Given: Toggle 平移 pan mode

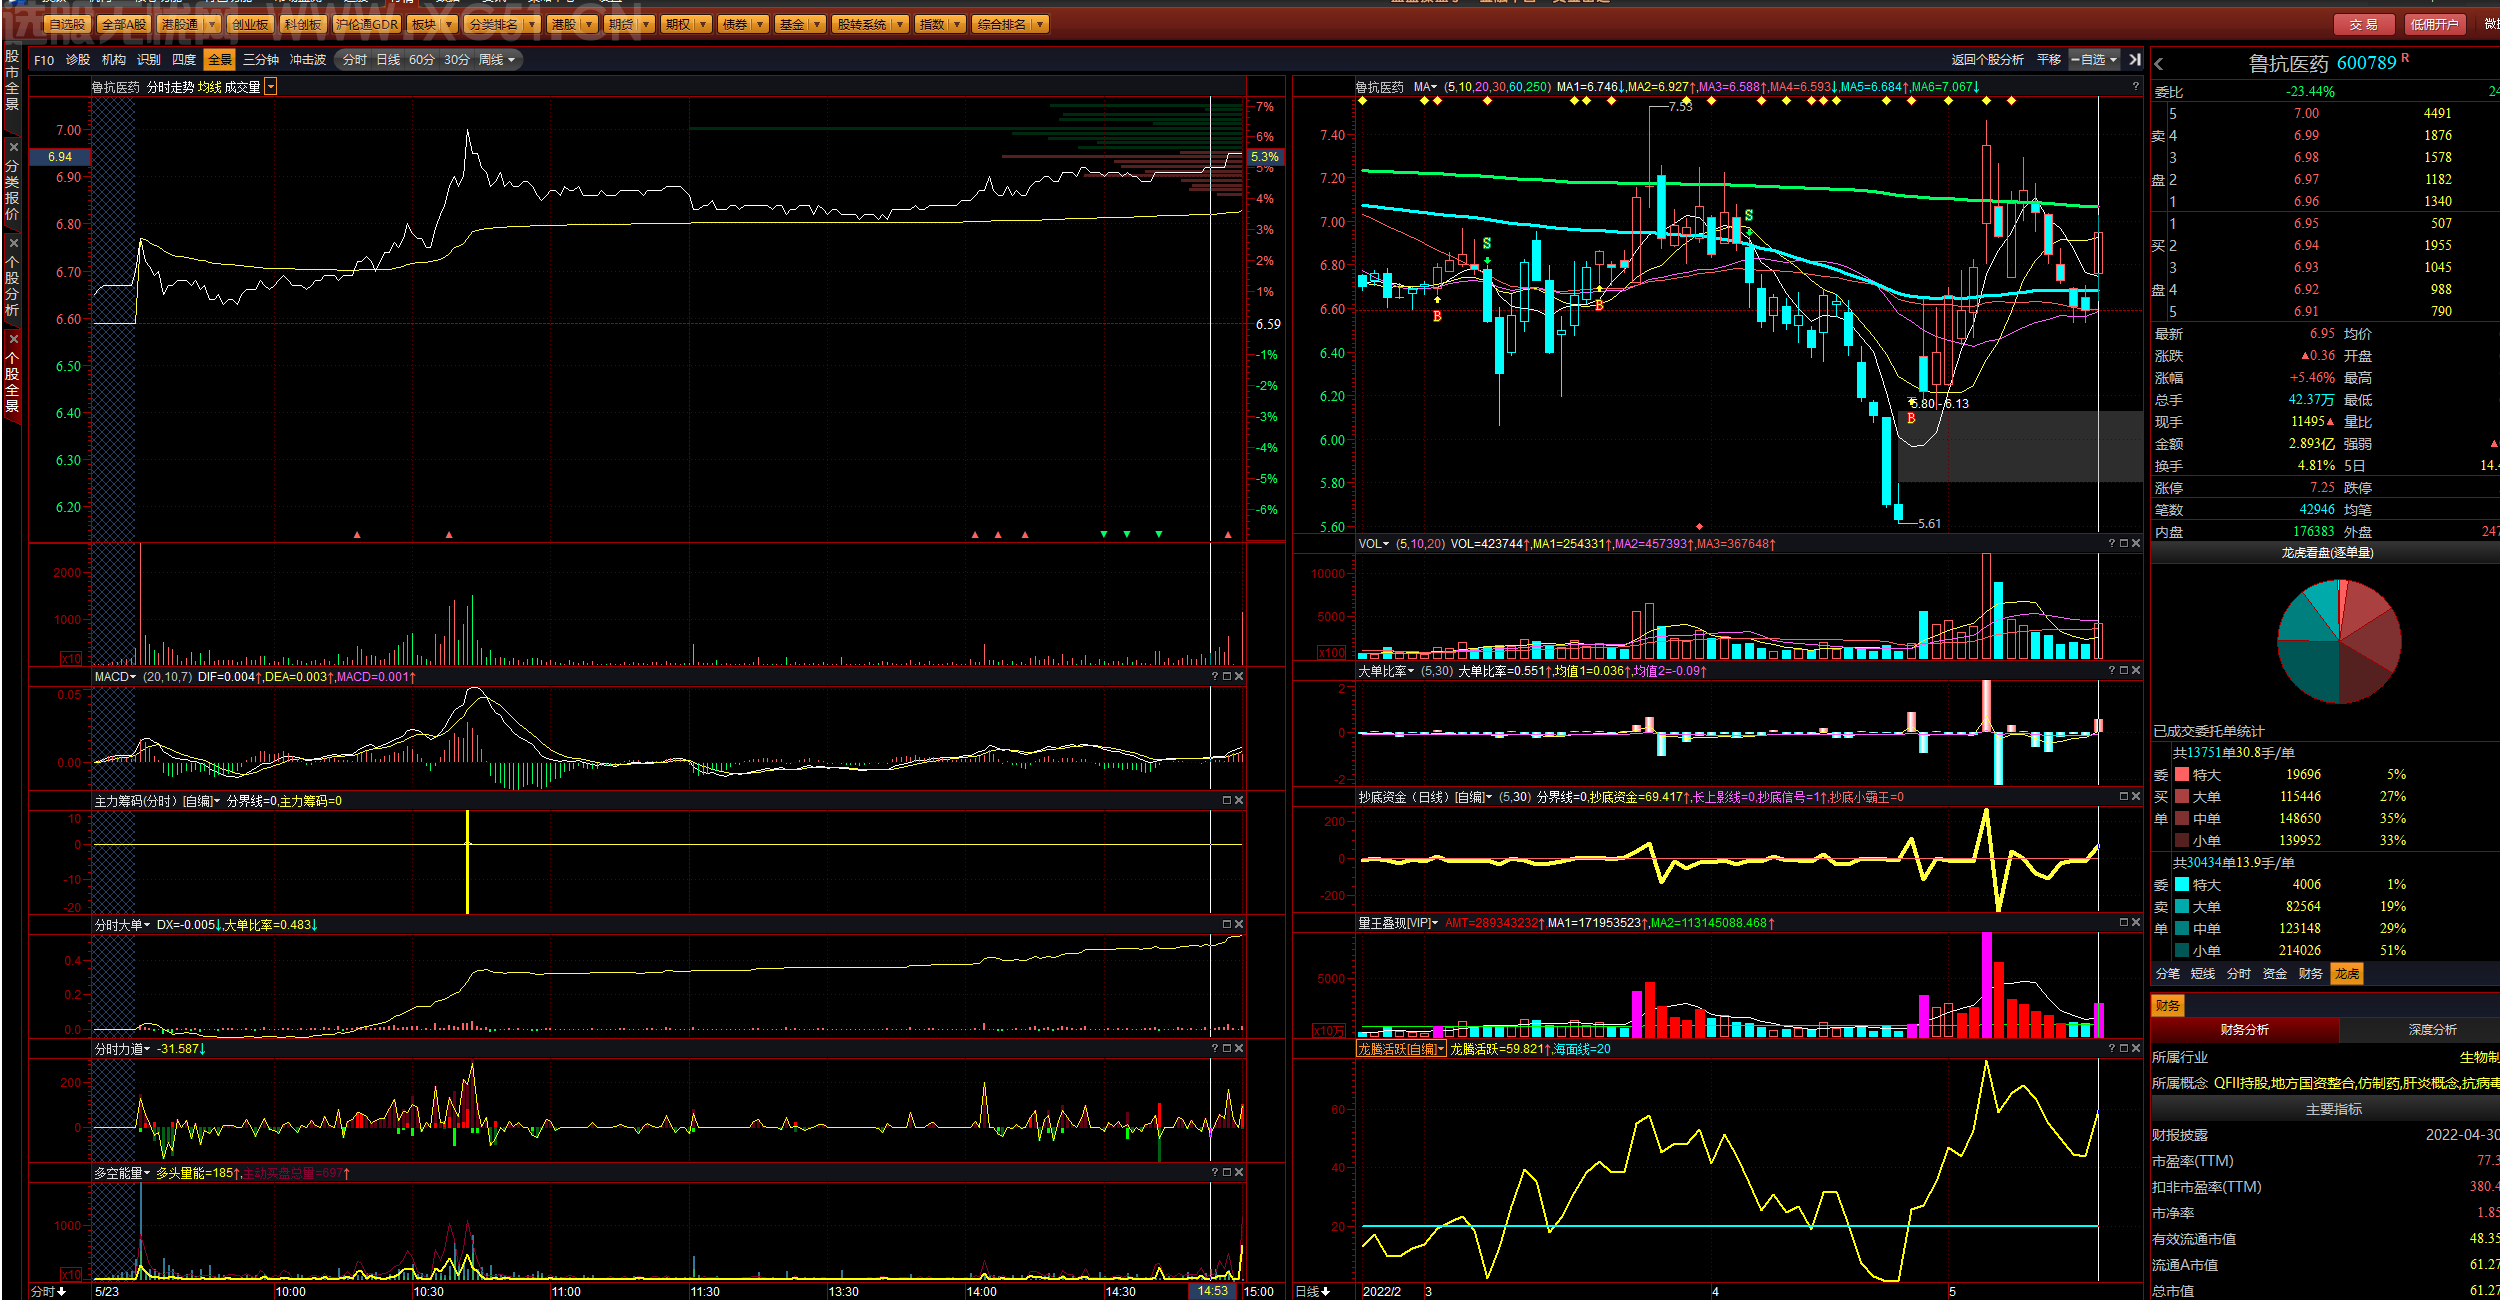Looking at the screenshot, I should tap(2049, 60).
